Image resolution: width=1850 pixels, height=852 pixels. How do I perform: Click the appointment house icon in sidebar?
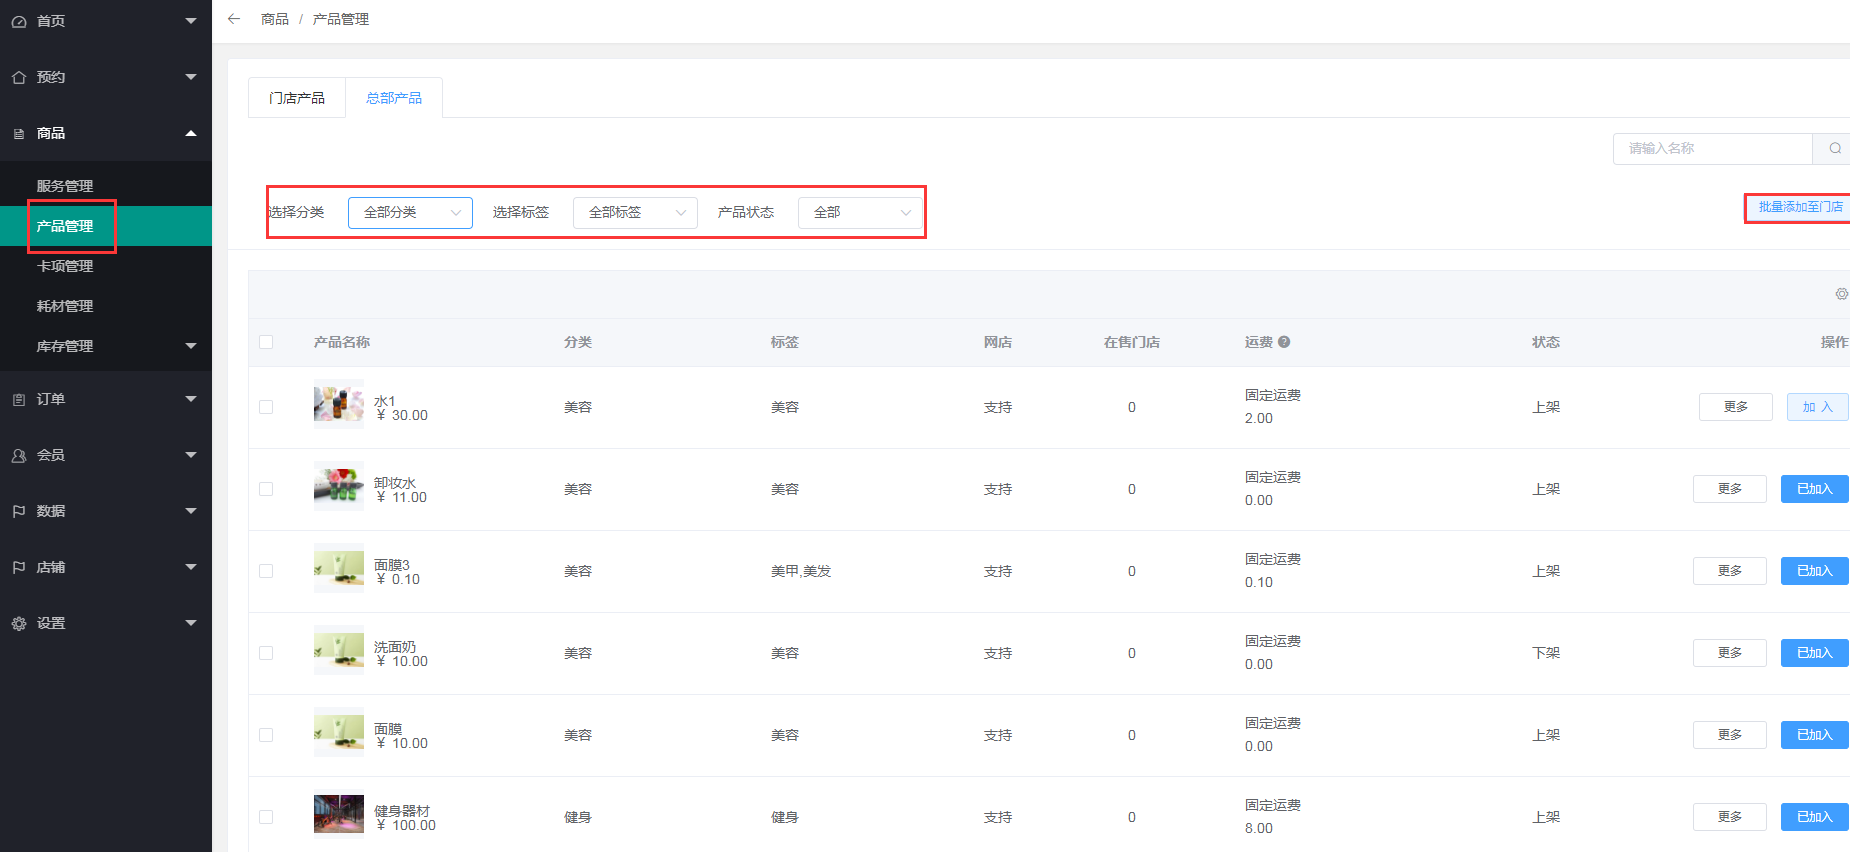coord(18,77)
